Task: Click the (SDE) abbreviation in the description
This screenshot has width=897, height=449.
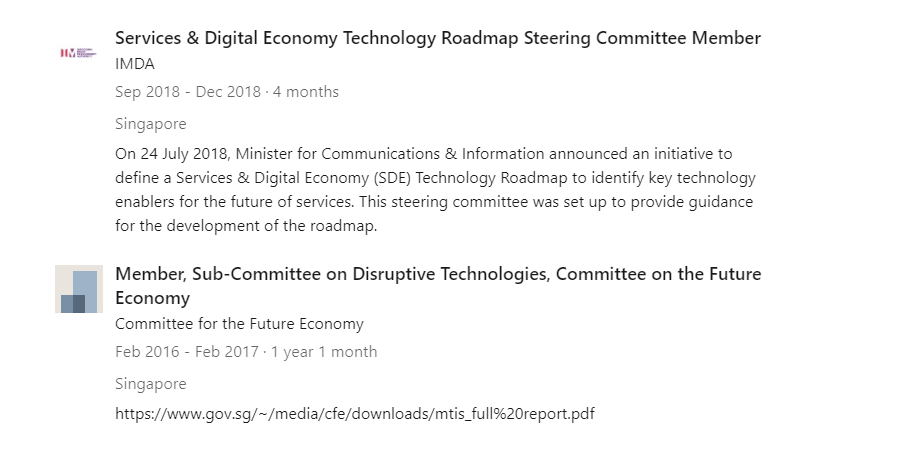Action: pyautogui.click(x=392, y=178)
